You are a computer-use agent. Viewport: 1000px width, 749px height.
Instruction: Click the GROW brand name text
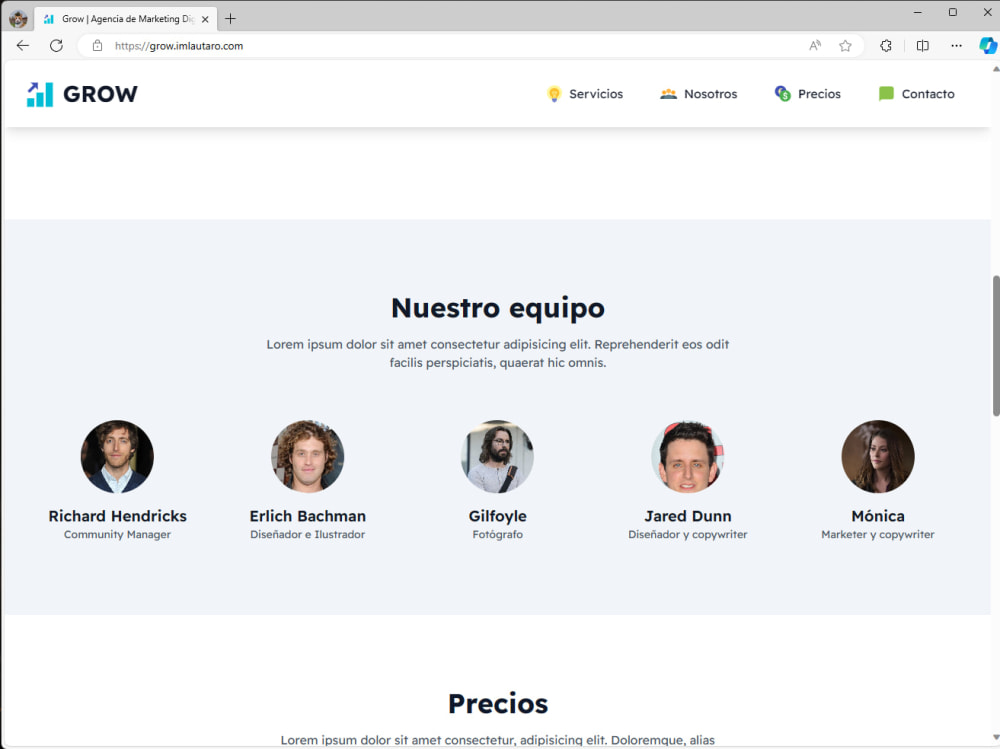click(x=100, y=94)
